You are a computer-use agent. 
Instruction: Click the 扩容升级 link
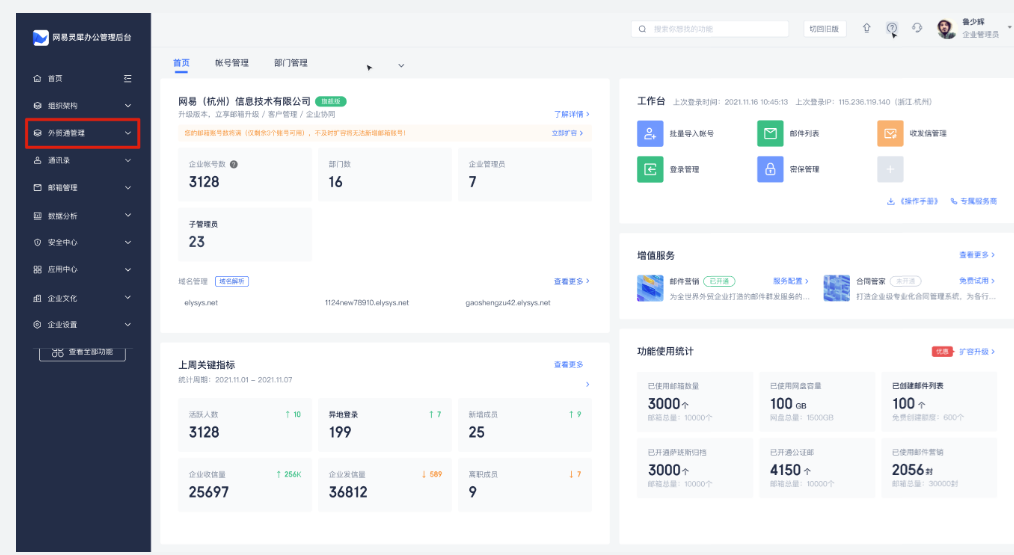pyautogui.click(x=977, y=351)
